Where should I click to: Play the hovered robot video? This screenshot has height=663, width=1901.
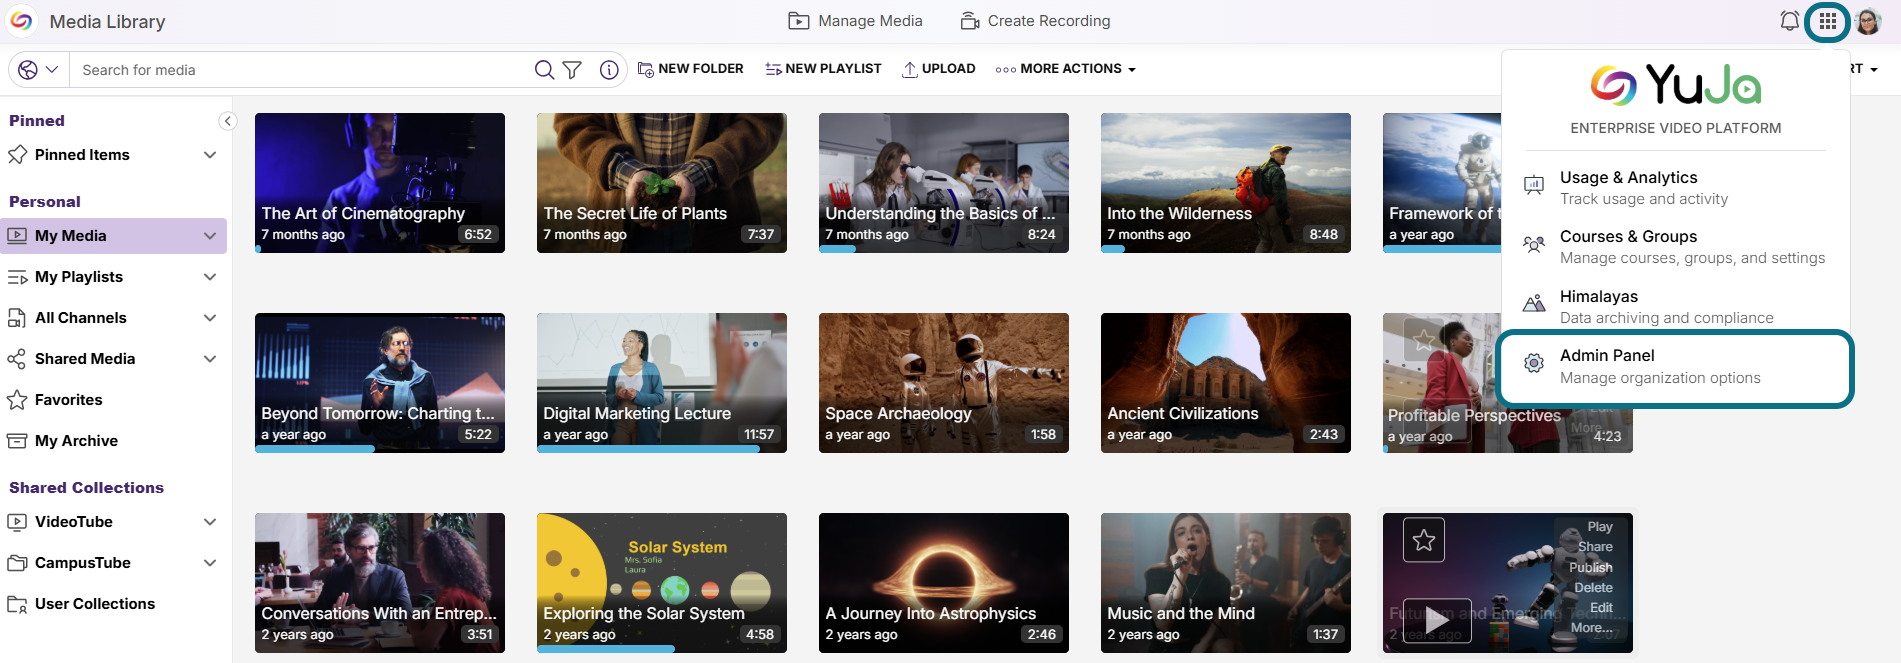[1436, 619]
